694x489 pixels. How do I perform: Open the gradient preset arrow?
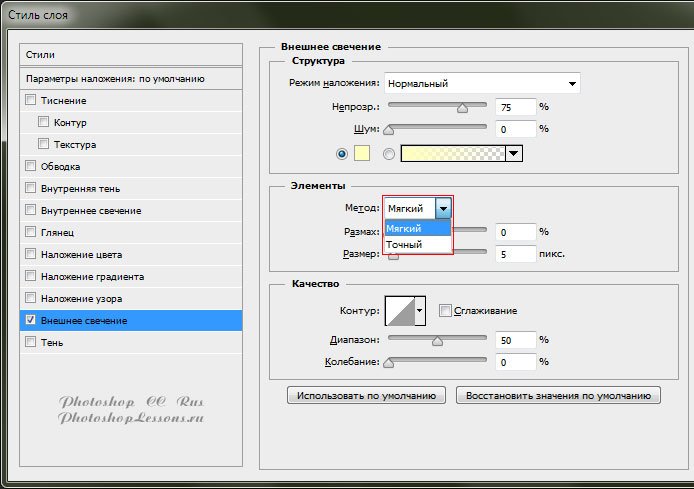[514, 153]
